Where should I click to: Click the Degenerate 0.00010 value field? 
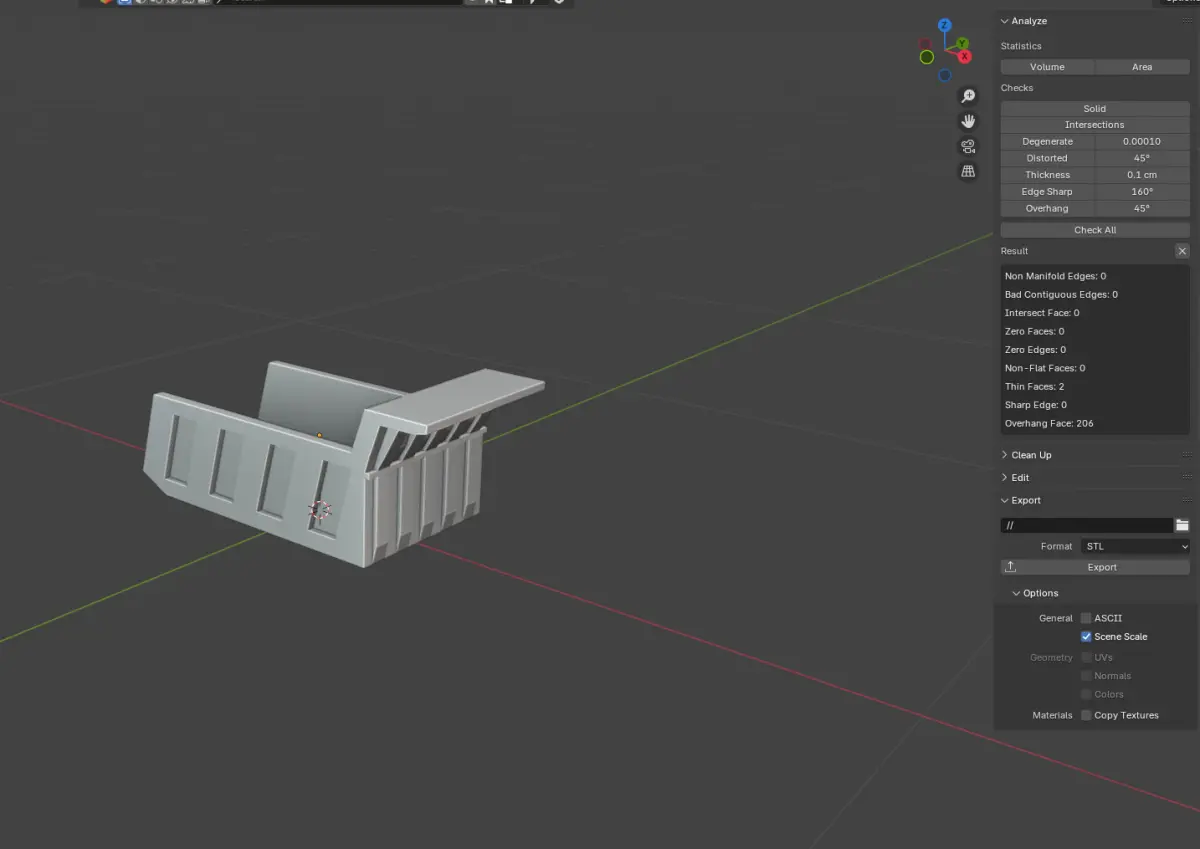(1143, 142)
